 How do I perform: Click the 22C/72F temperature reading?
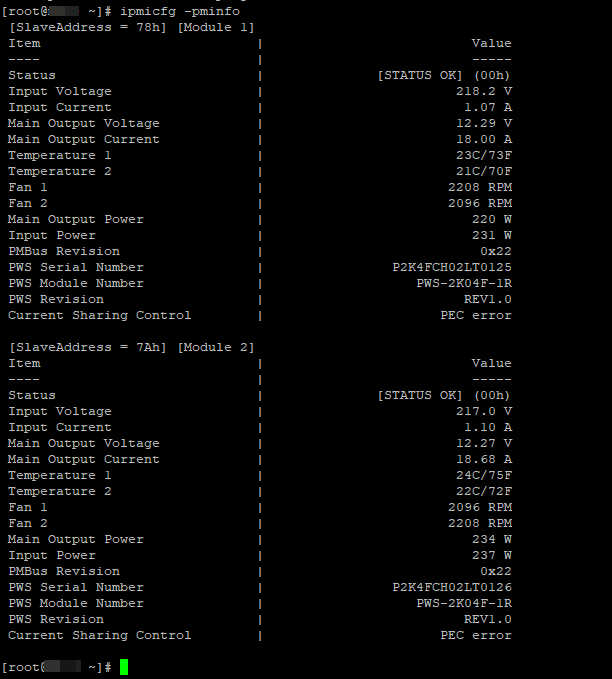point(484,491)
